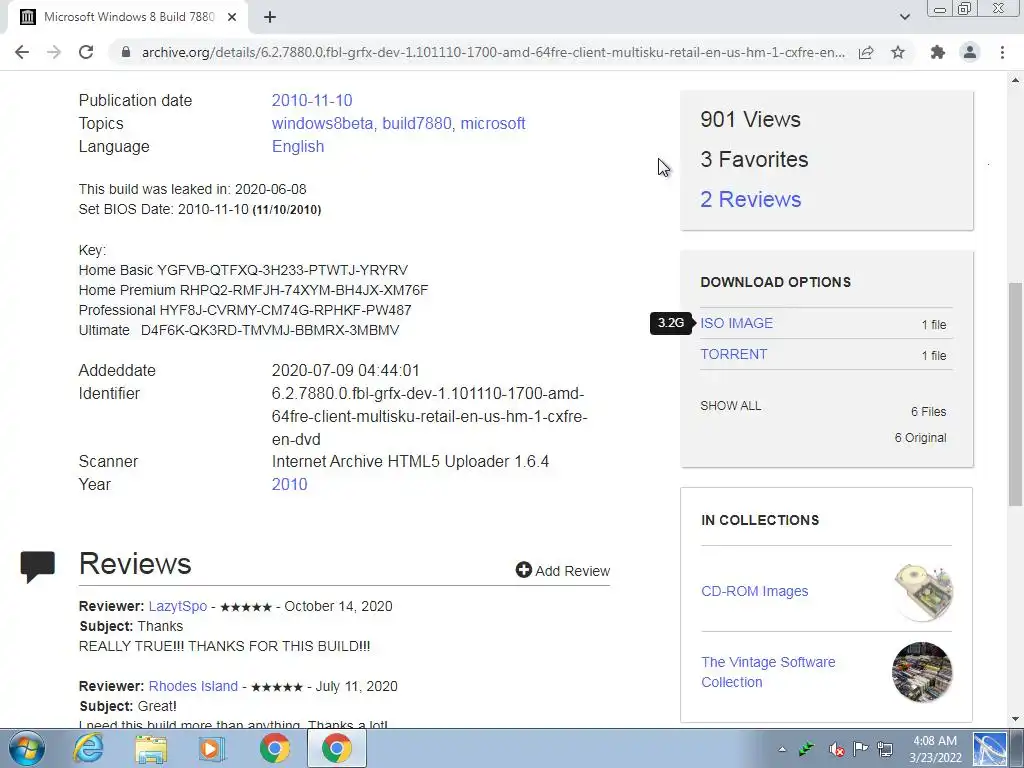This screenshot has height=768, width=1024.
Task: Click the 6 Files count text
Action: [929, 411]
